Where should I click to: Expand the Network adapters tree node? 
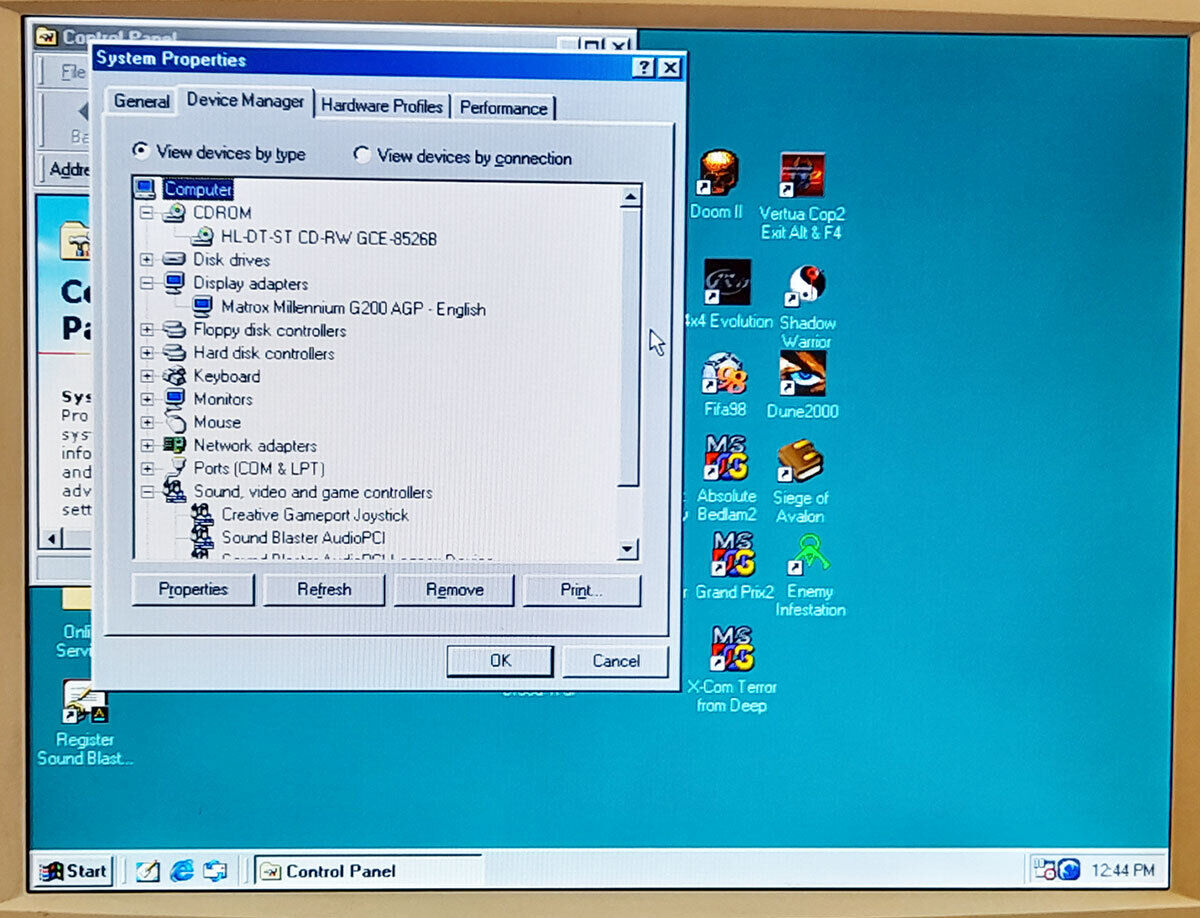(147, 445)
